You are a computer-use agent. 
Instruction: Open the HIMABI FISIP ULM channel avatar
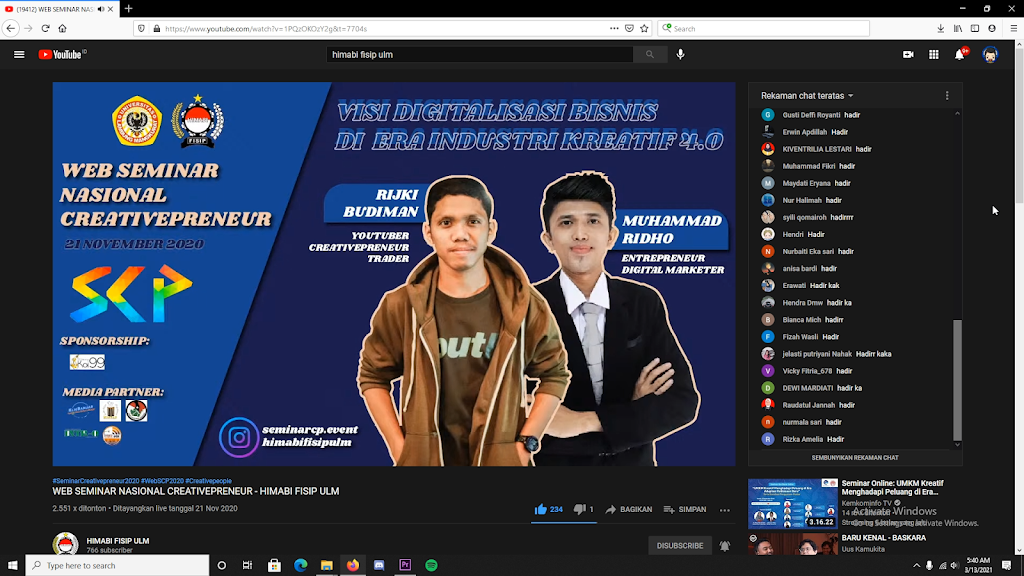[65, 544]
